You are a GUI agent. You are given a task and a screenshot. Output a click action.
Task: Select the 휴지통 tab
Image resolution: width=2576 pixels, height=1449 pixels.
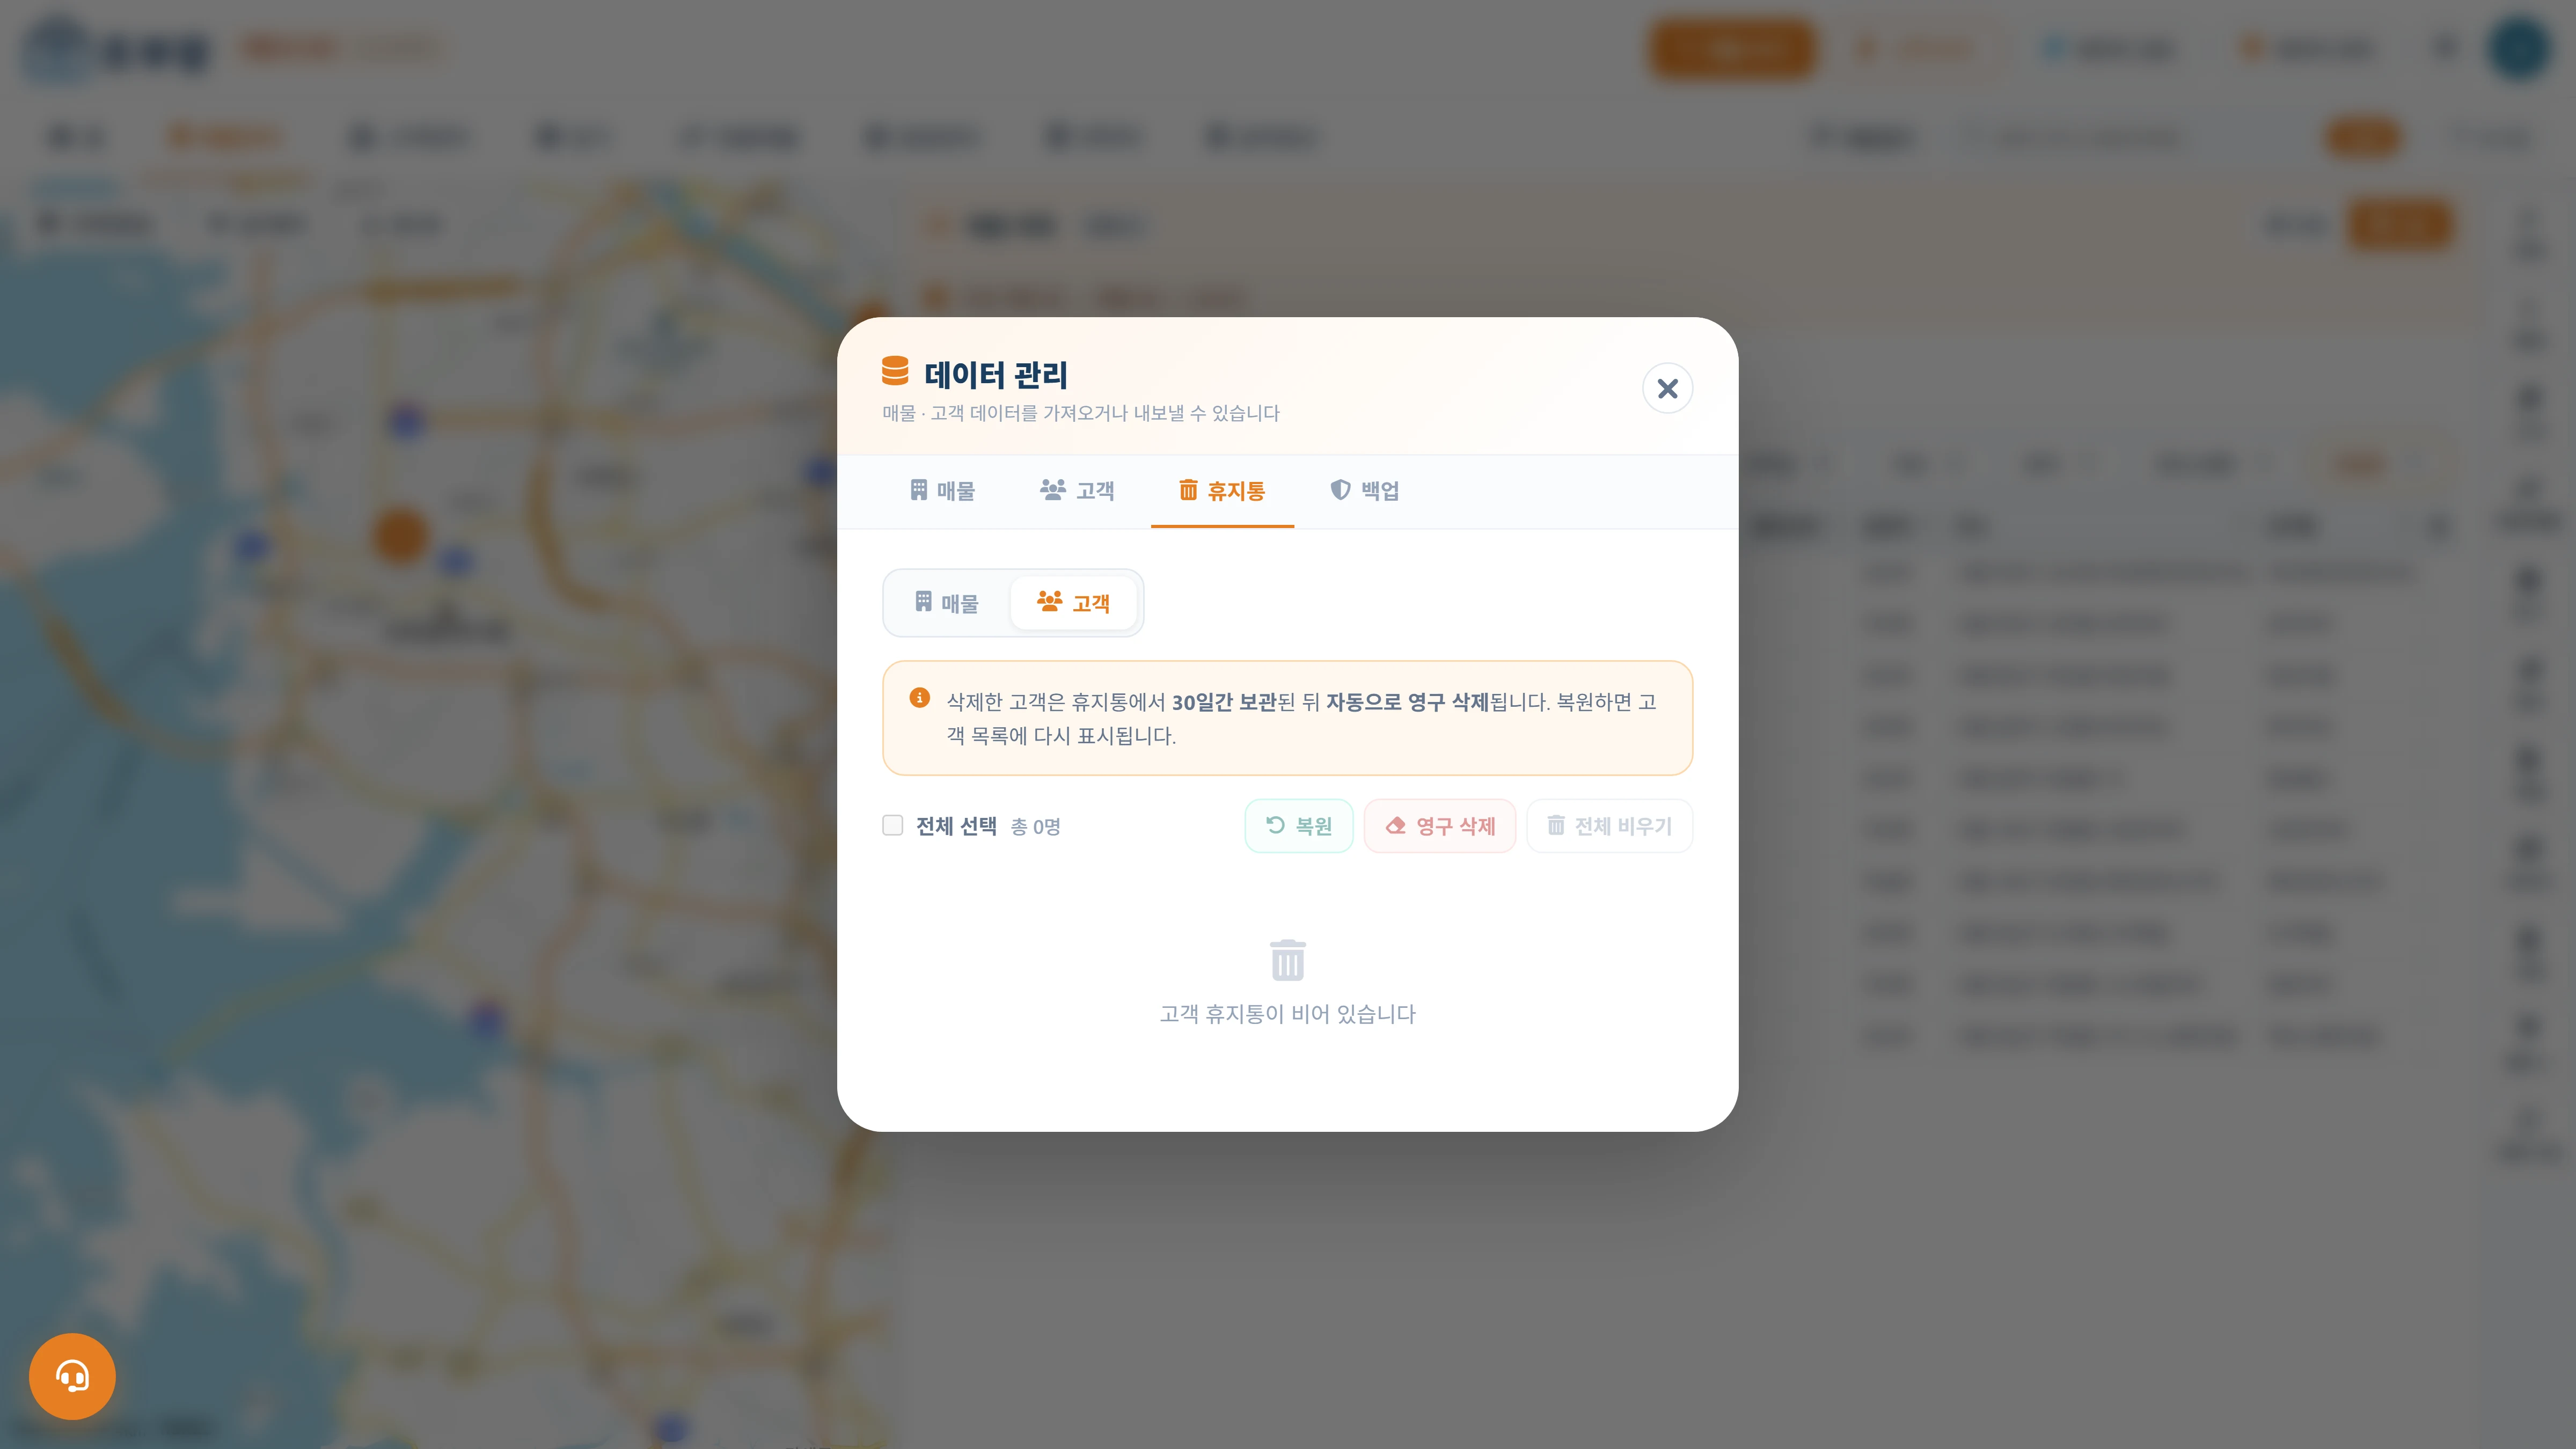tap(1222, 491)
